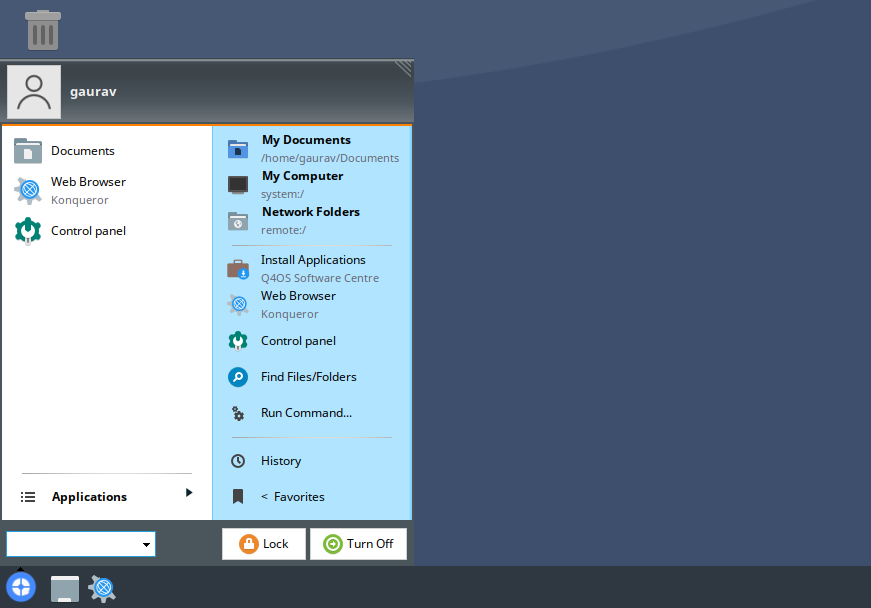This screenshot has height=608, width=871.
Task: Click the Web Browser icon in right pane
Action: [x=238, y=305]
